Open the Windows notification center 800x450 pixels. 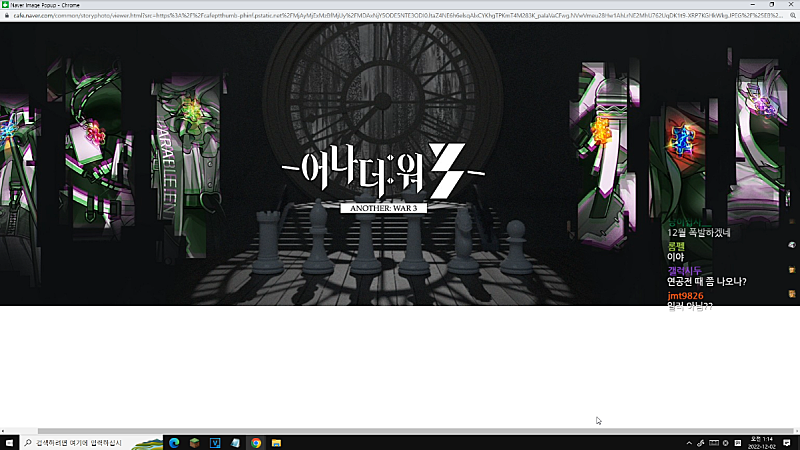pos(787,443)
